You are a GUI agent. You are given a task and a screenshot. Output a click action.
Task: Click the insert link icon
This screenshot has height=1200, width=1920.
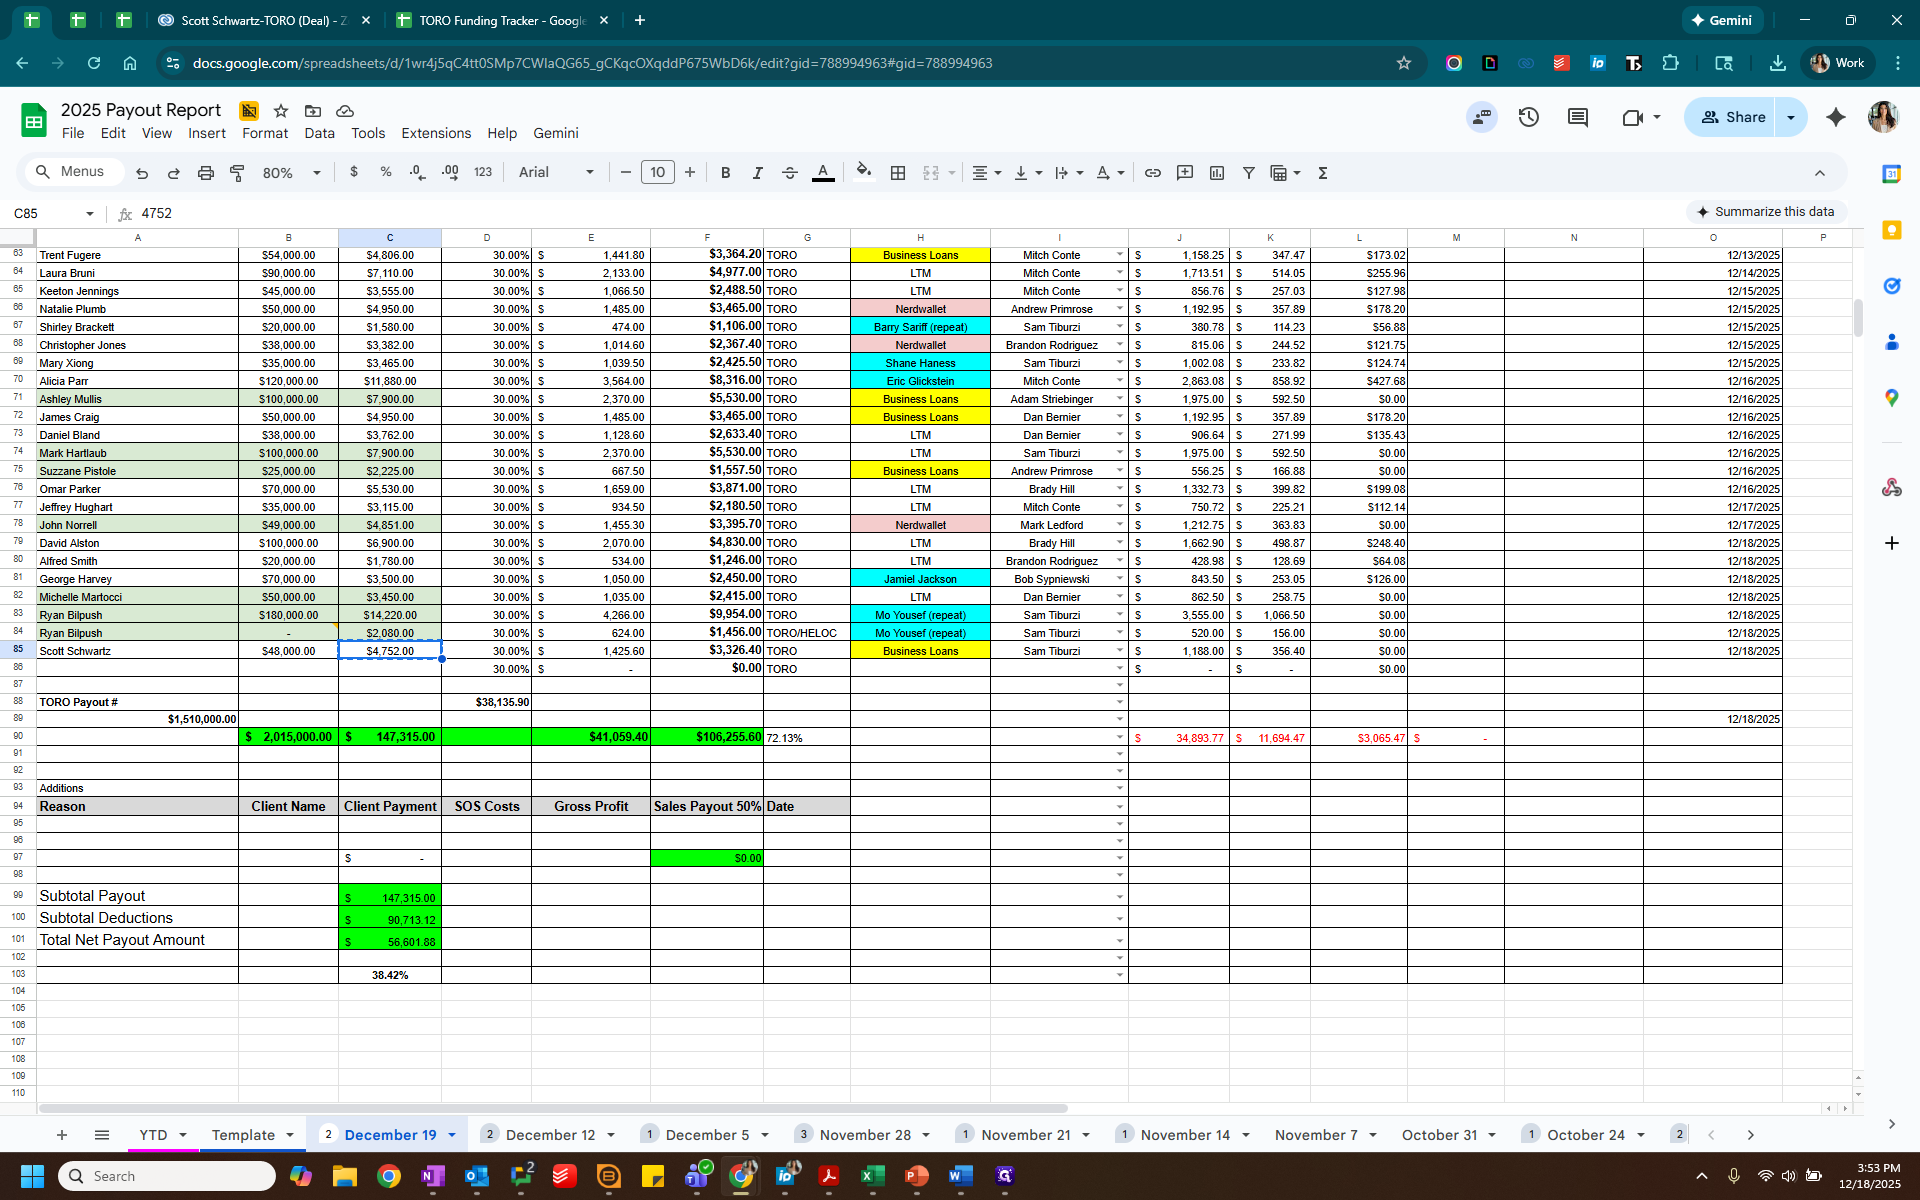click(1152, 173)
